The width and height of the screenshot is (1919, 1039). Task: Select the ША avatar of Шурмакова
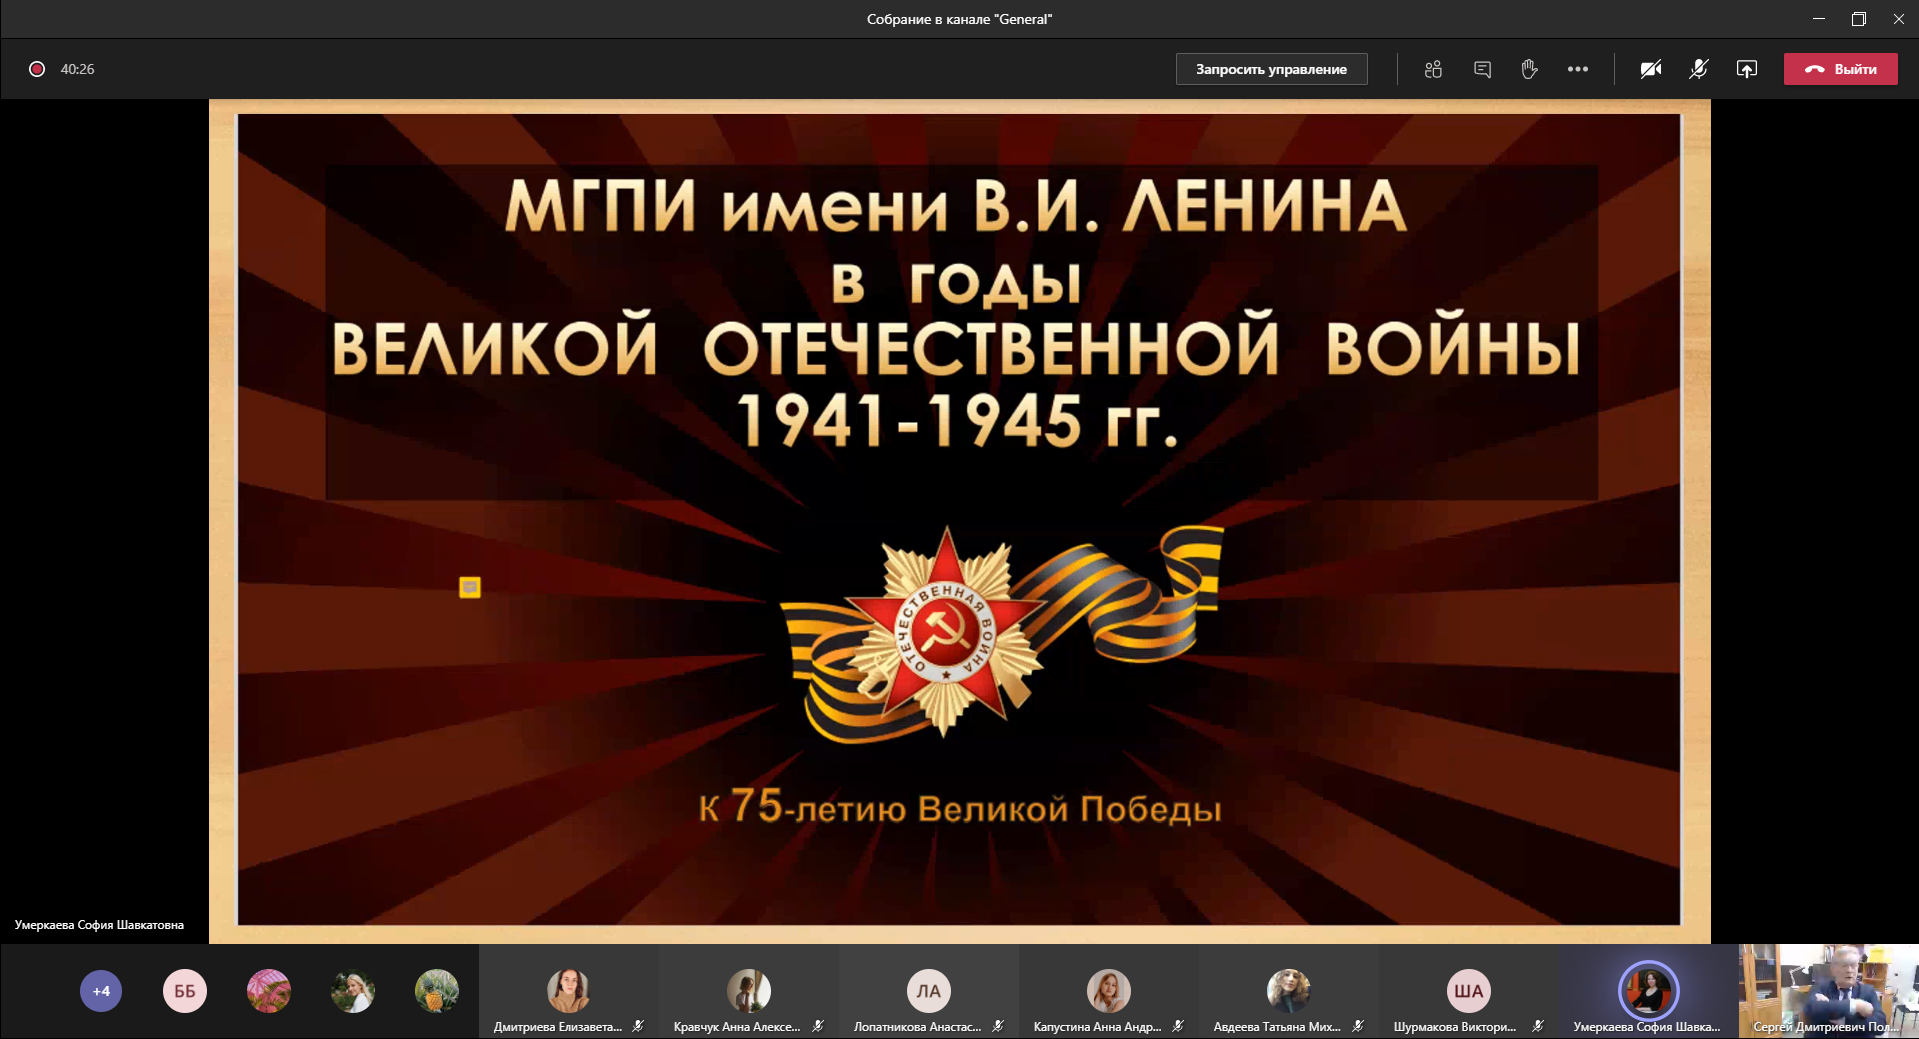(x=1468, y=991)
